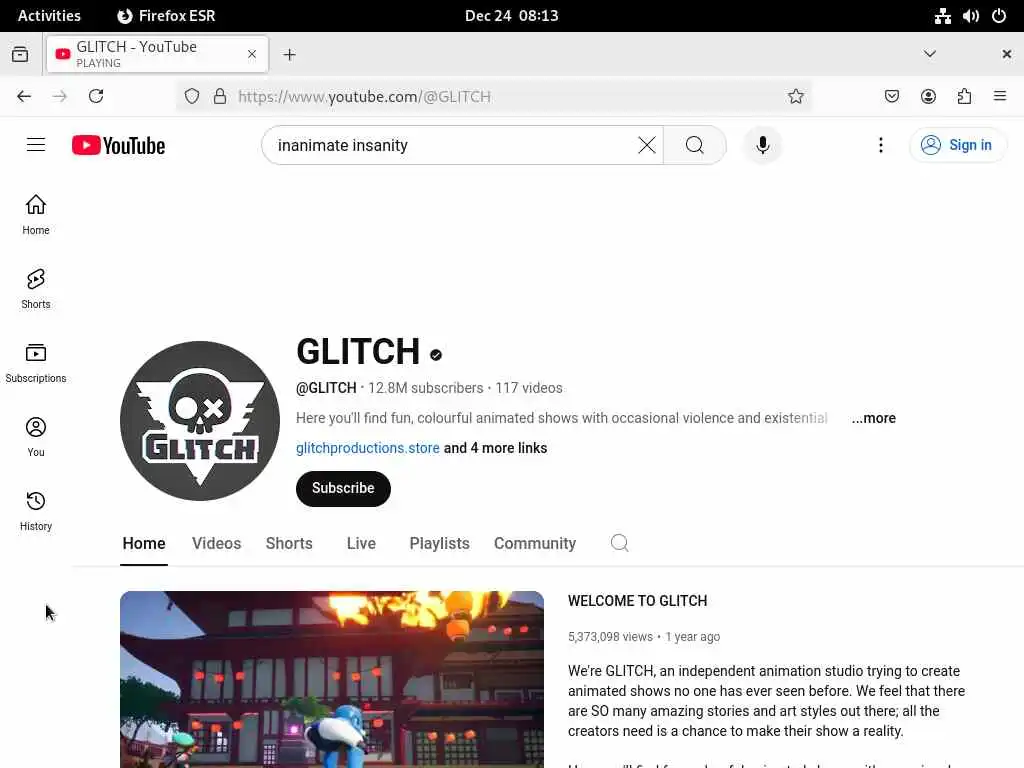
Task: Open clock showing Dec 24 08:13
Action: [511, 16]
